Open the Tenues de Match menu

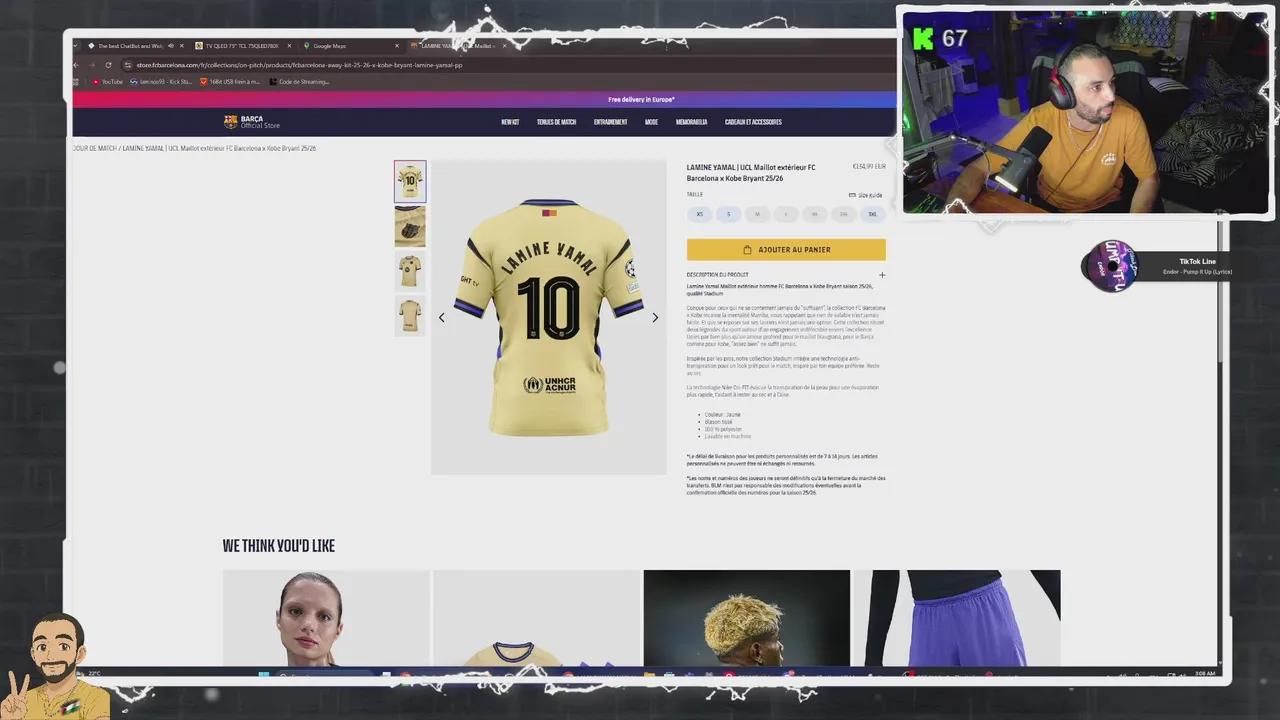point(556,122)
